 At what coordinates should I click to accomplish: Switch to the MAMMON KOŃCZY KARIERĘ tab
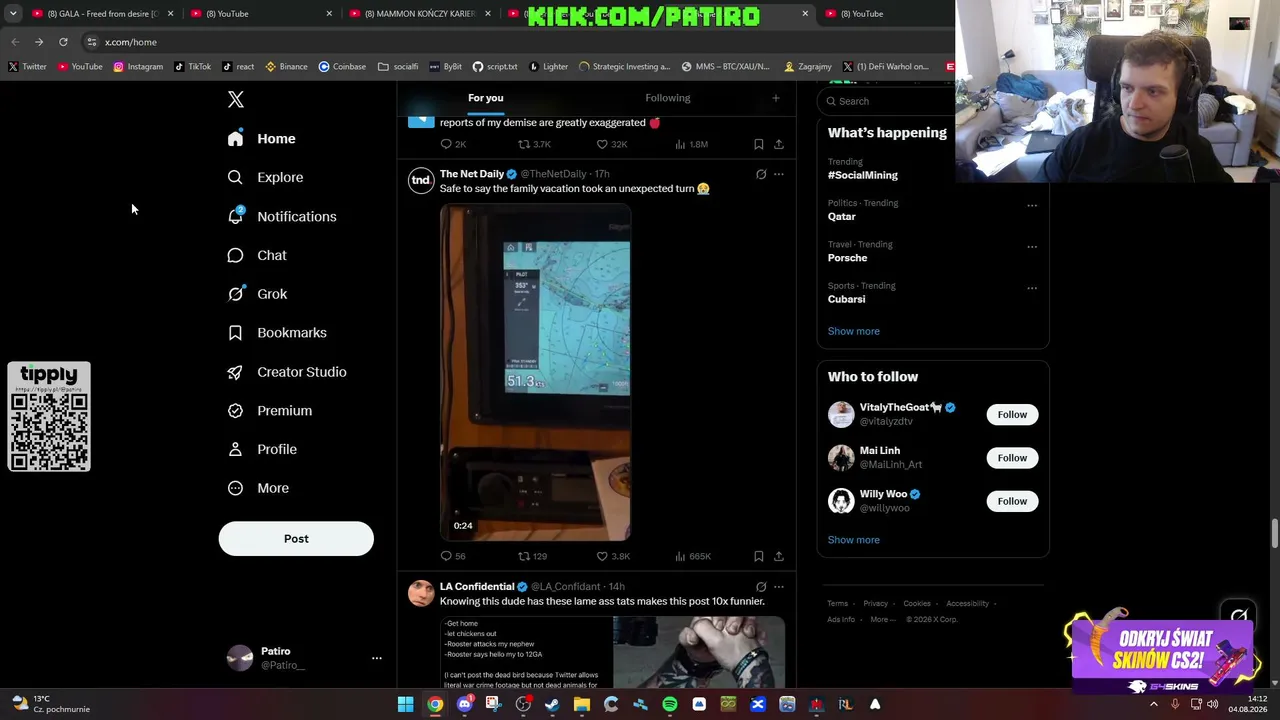[420, 14]
